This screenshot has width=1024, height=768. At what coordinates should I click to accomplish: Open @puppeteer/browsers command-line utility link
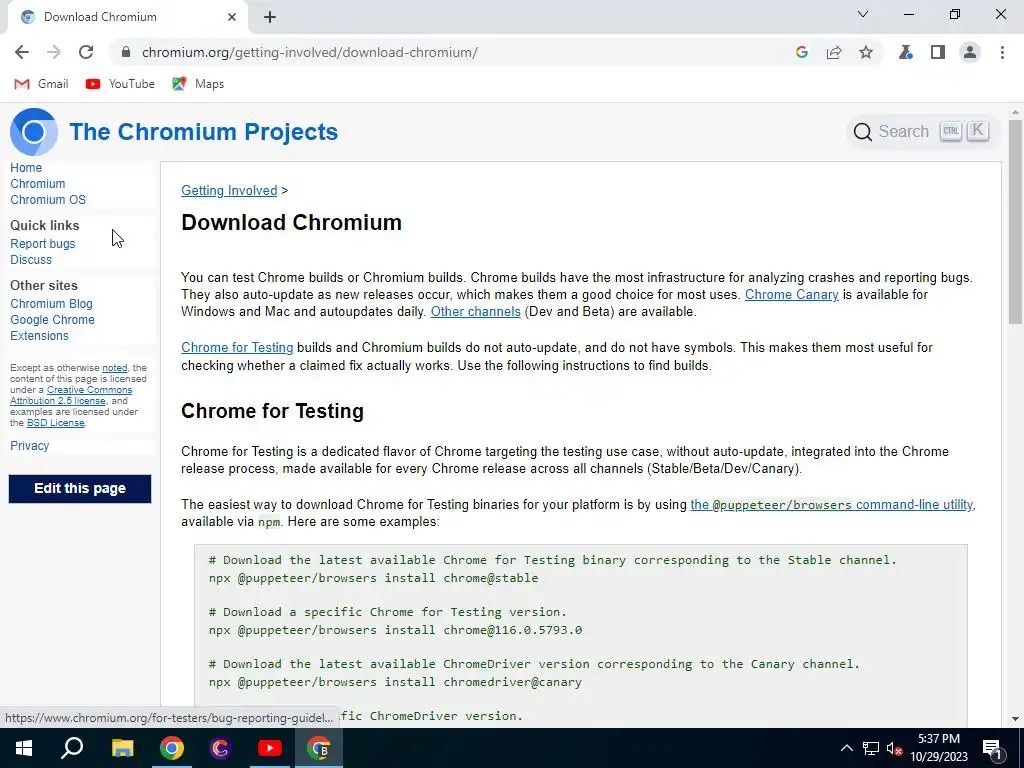click(x=831, y=504)
